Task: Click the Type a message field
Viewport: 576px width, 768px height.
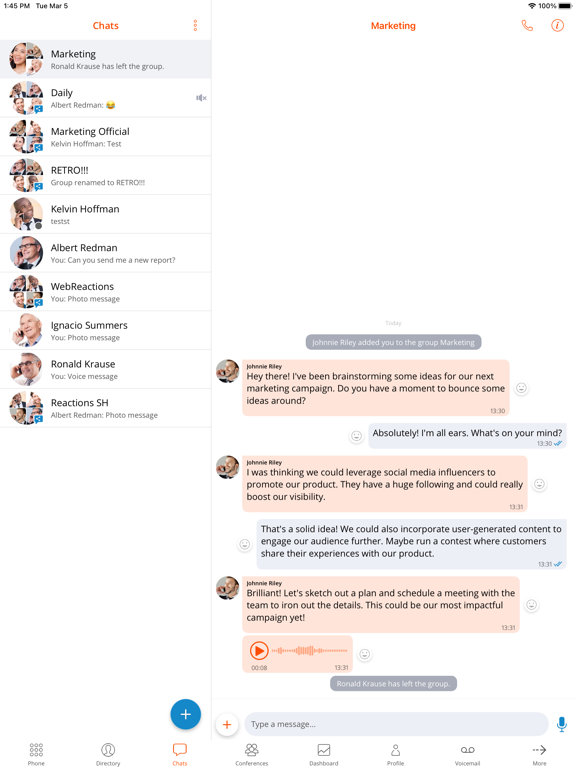Action: point(396,724)
